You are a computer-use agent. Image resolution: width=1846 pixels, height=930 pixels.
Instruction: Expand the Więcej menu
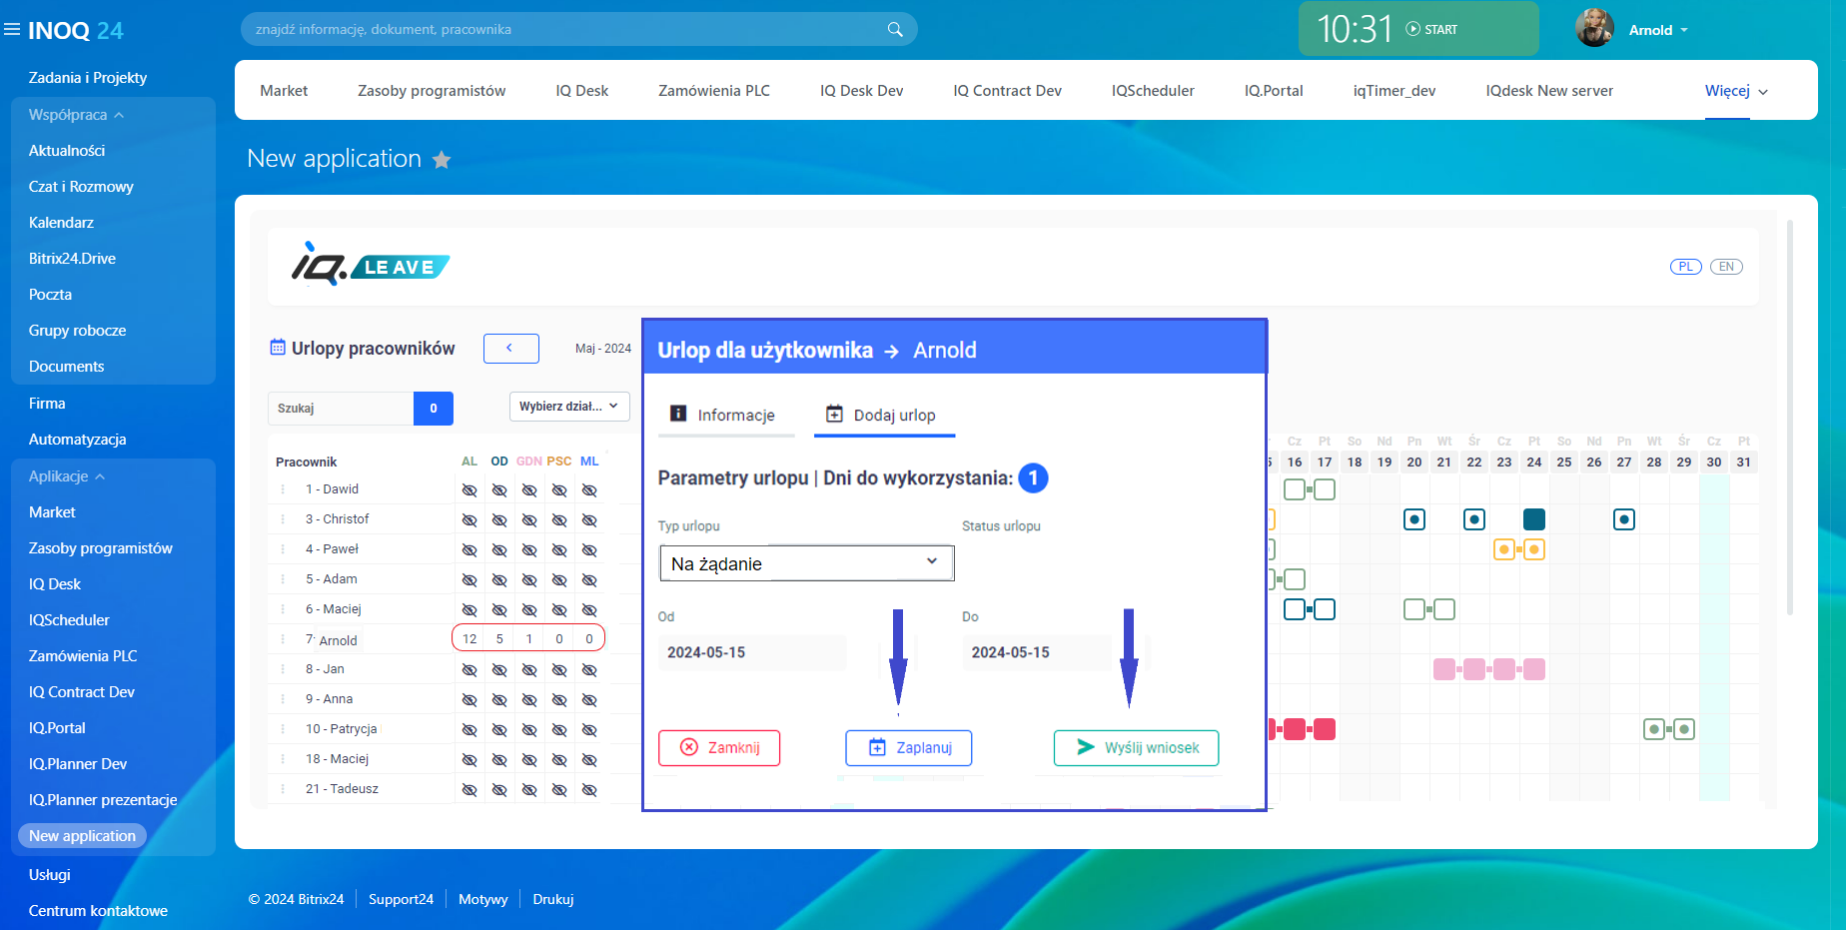point(1736,91)
